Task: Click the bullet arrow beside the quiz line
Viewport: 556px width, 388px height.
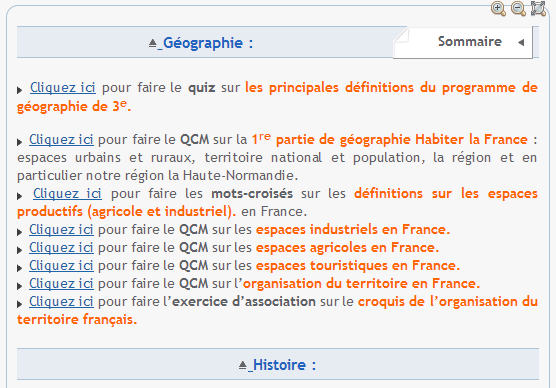Action: point(20,90)
